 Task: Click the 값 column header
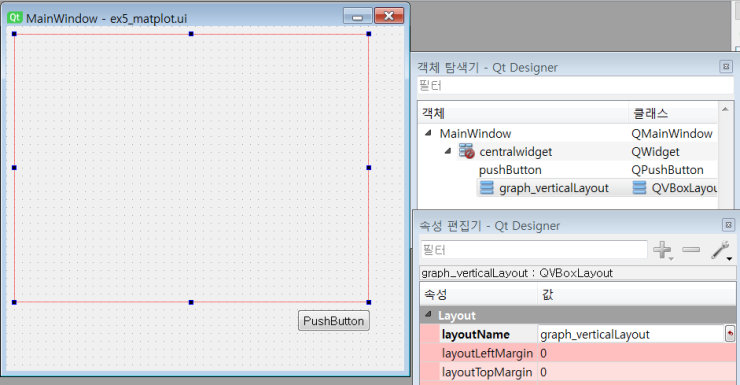point(637,295)
